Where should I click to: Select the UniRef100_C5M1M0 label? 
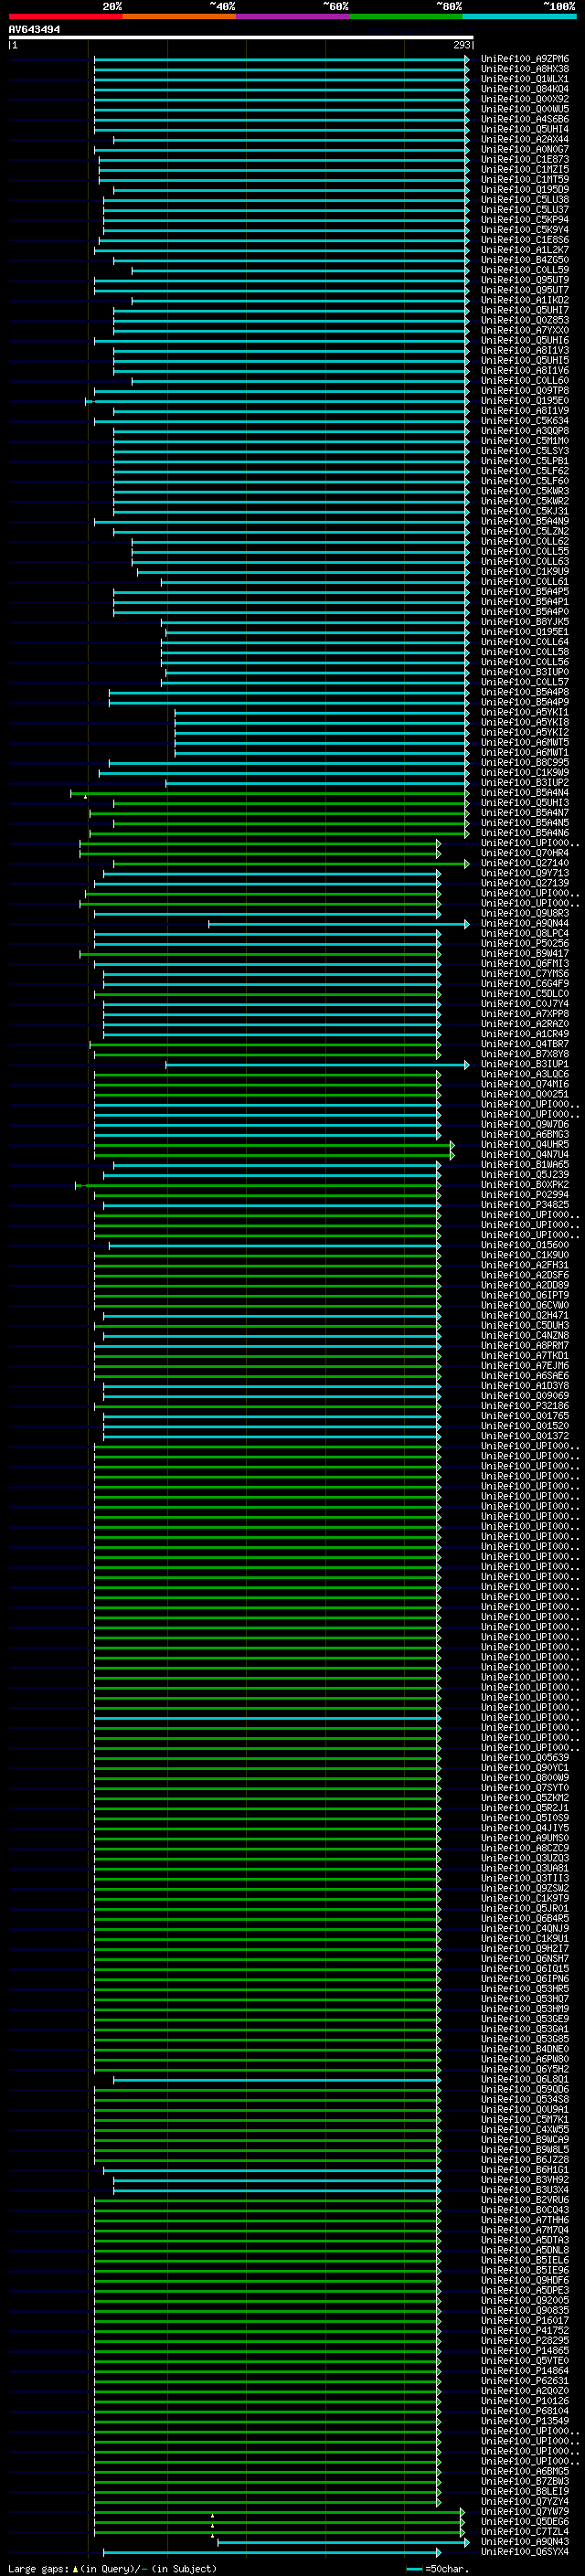pos(524,441)
